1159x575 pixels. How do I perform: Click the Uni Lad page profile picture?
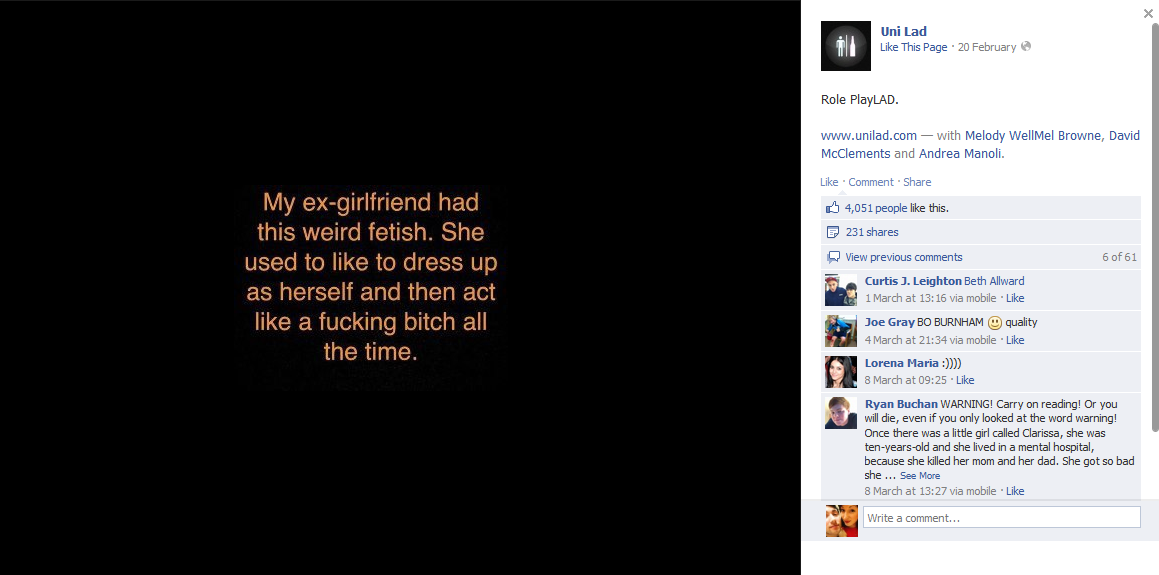coord(846,46)
